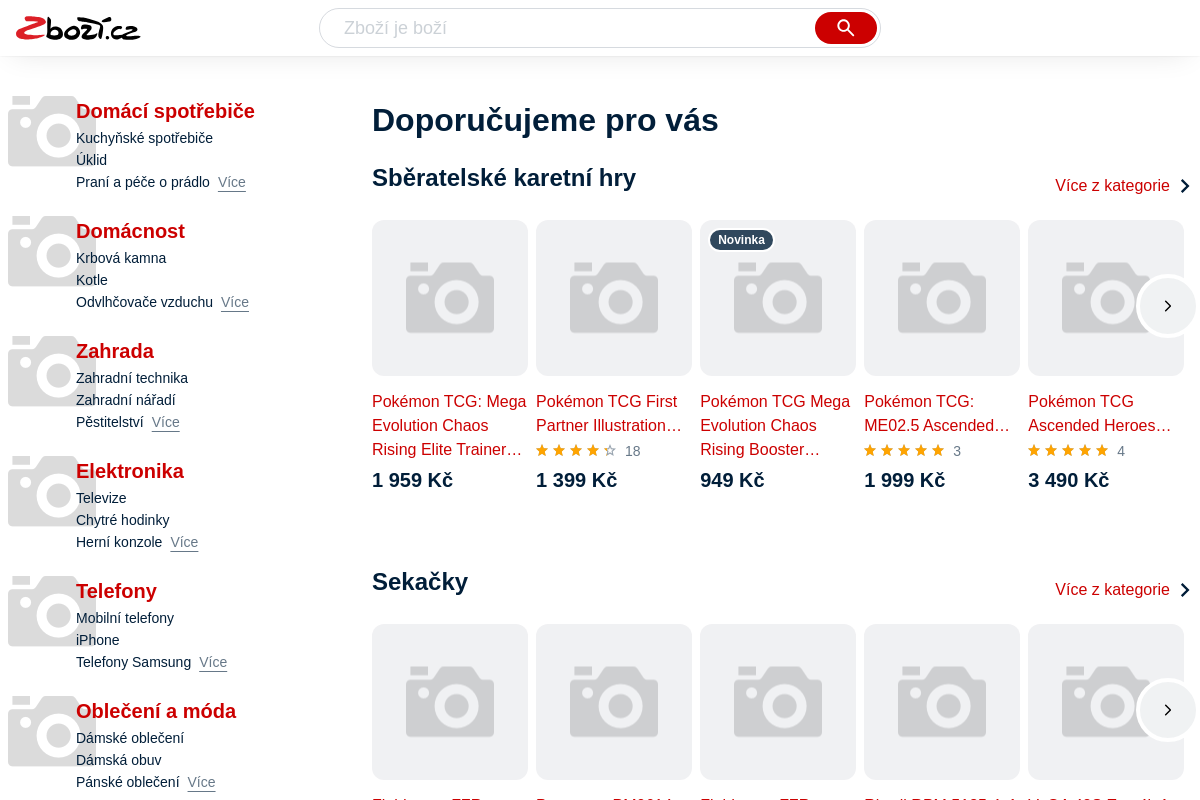Go to Chytré hodinky subcategory

coord(123,520)
